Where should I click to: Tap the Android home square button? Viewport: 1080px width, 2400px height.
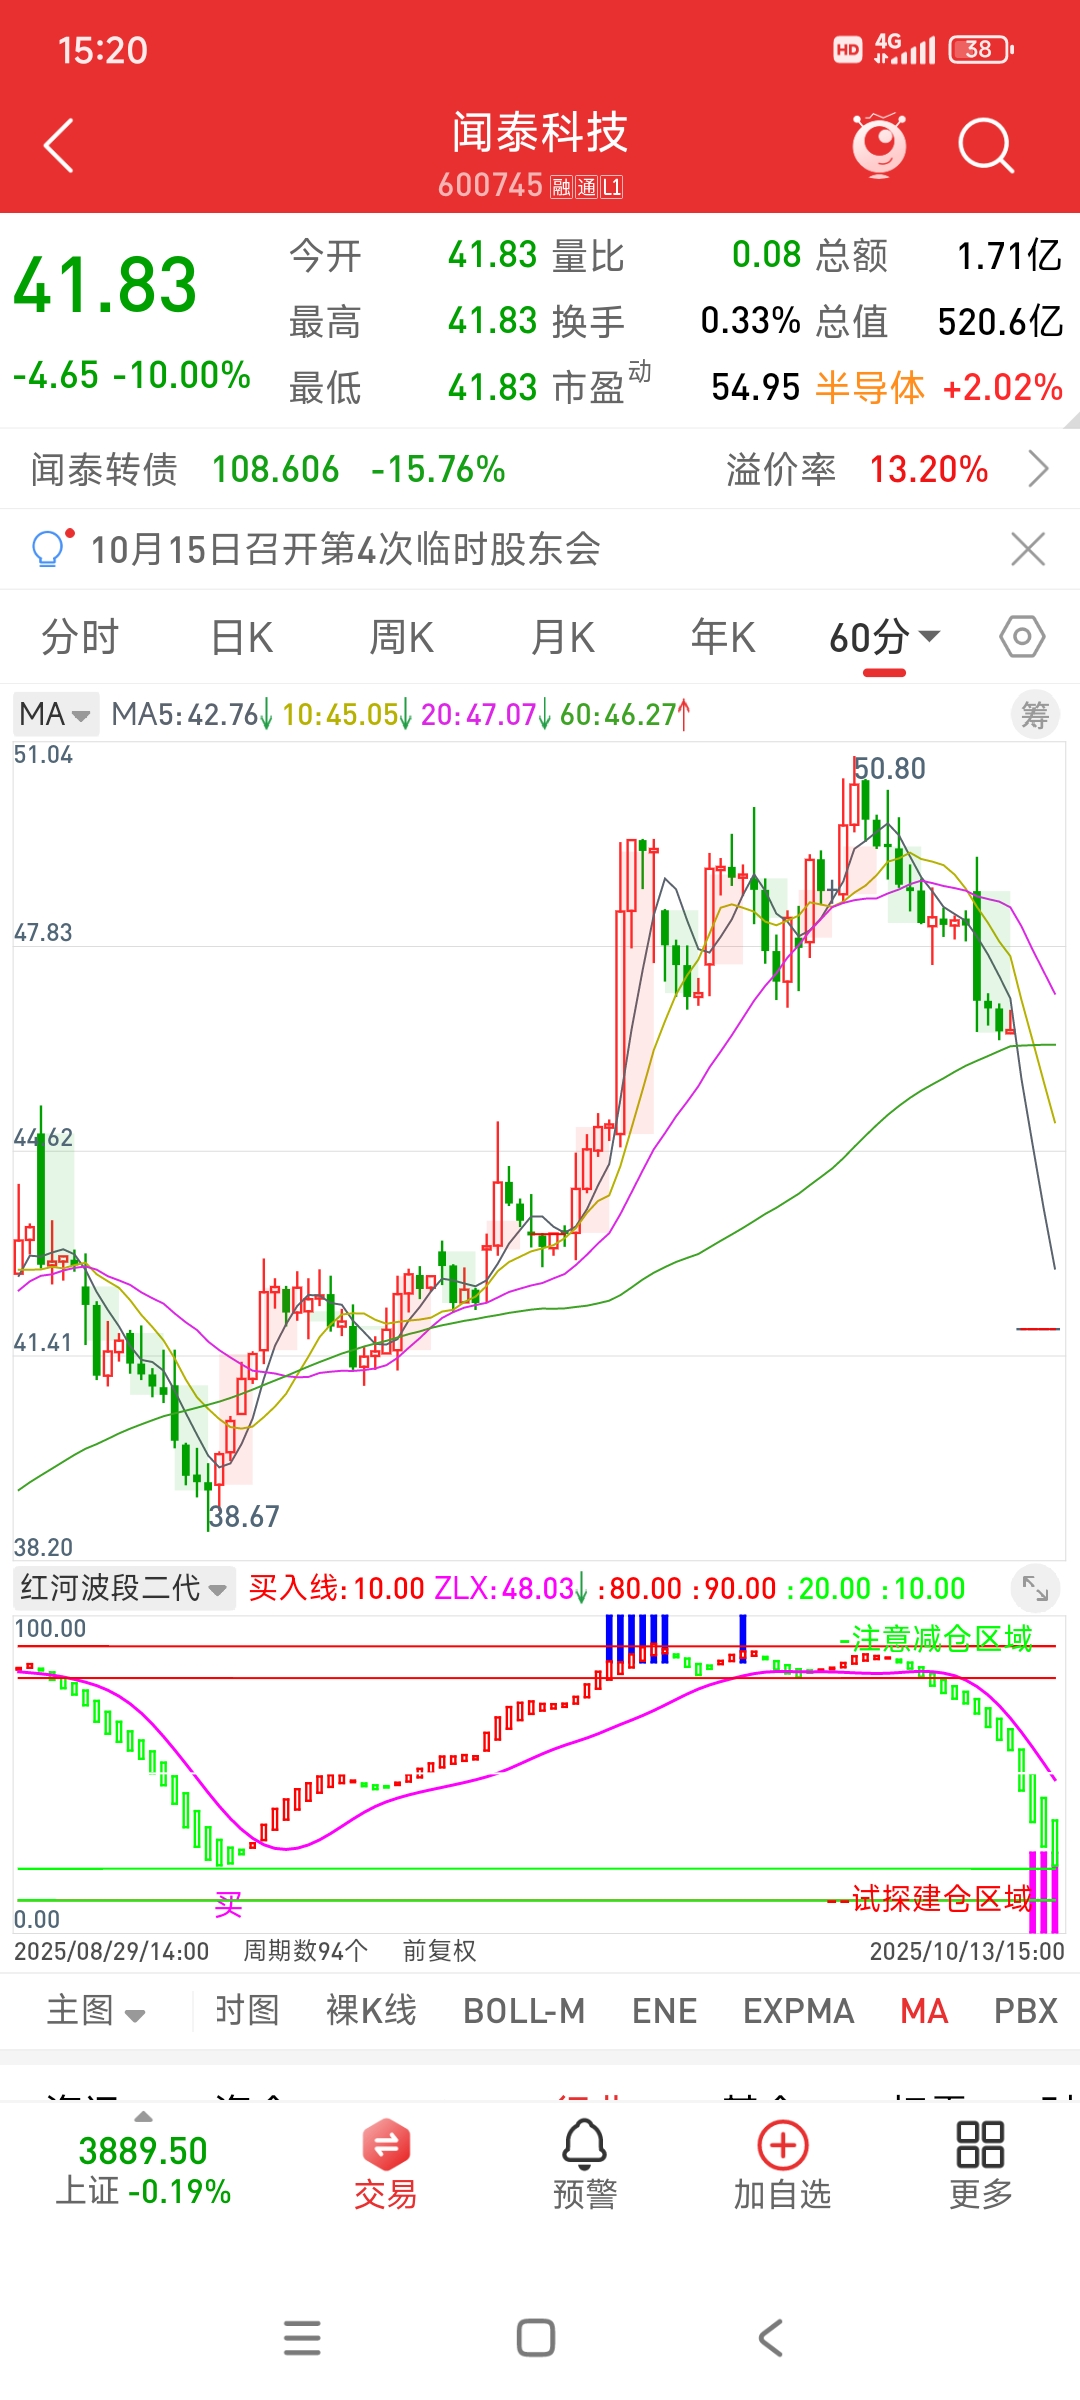pos(536,2338)
